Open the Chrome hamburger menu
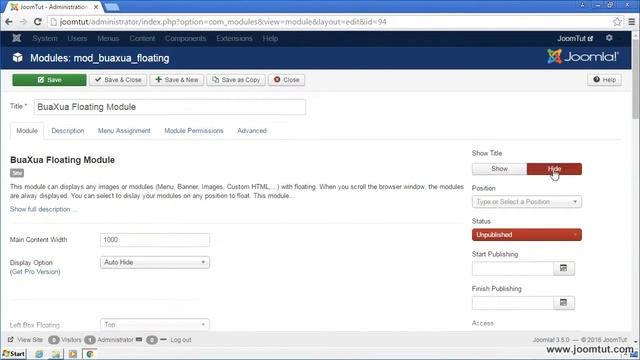The height and width of the screenshot is (360, 640). coord(632,22)
